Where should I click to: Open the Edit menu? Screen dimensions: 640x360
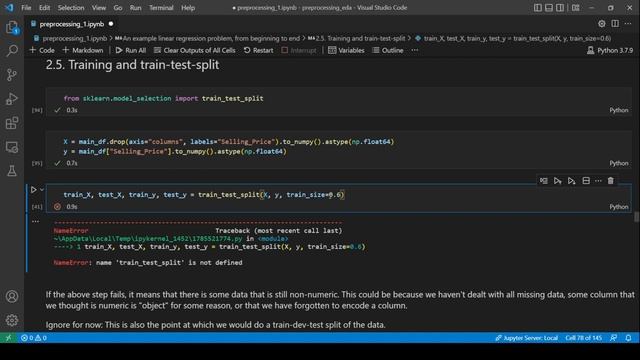pyautogui.click(x=44, y=8)
